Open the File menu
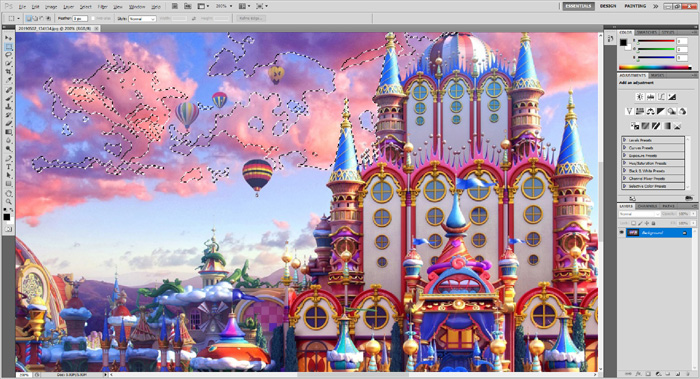Screen dimensions: 700x379 [22, 7]
